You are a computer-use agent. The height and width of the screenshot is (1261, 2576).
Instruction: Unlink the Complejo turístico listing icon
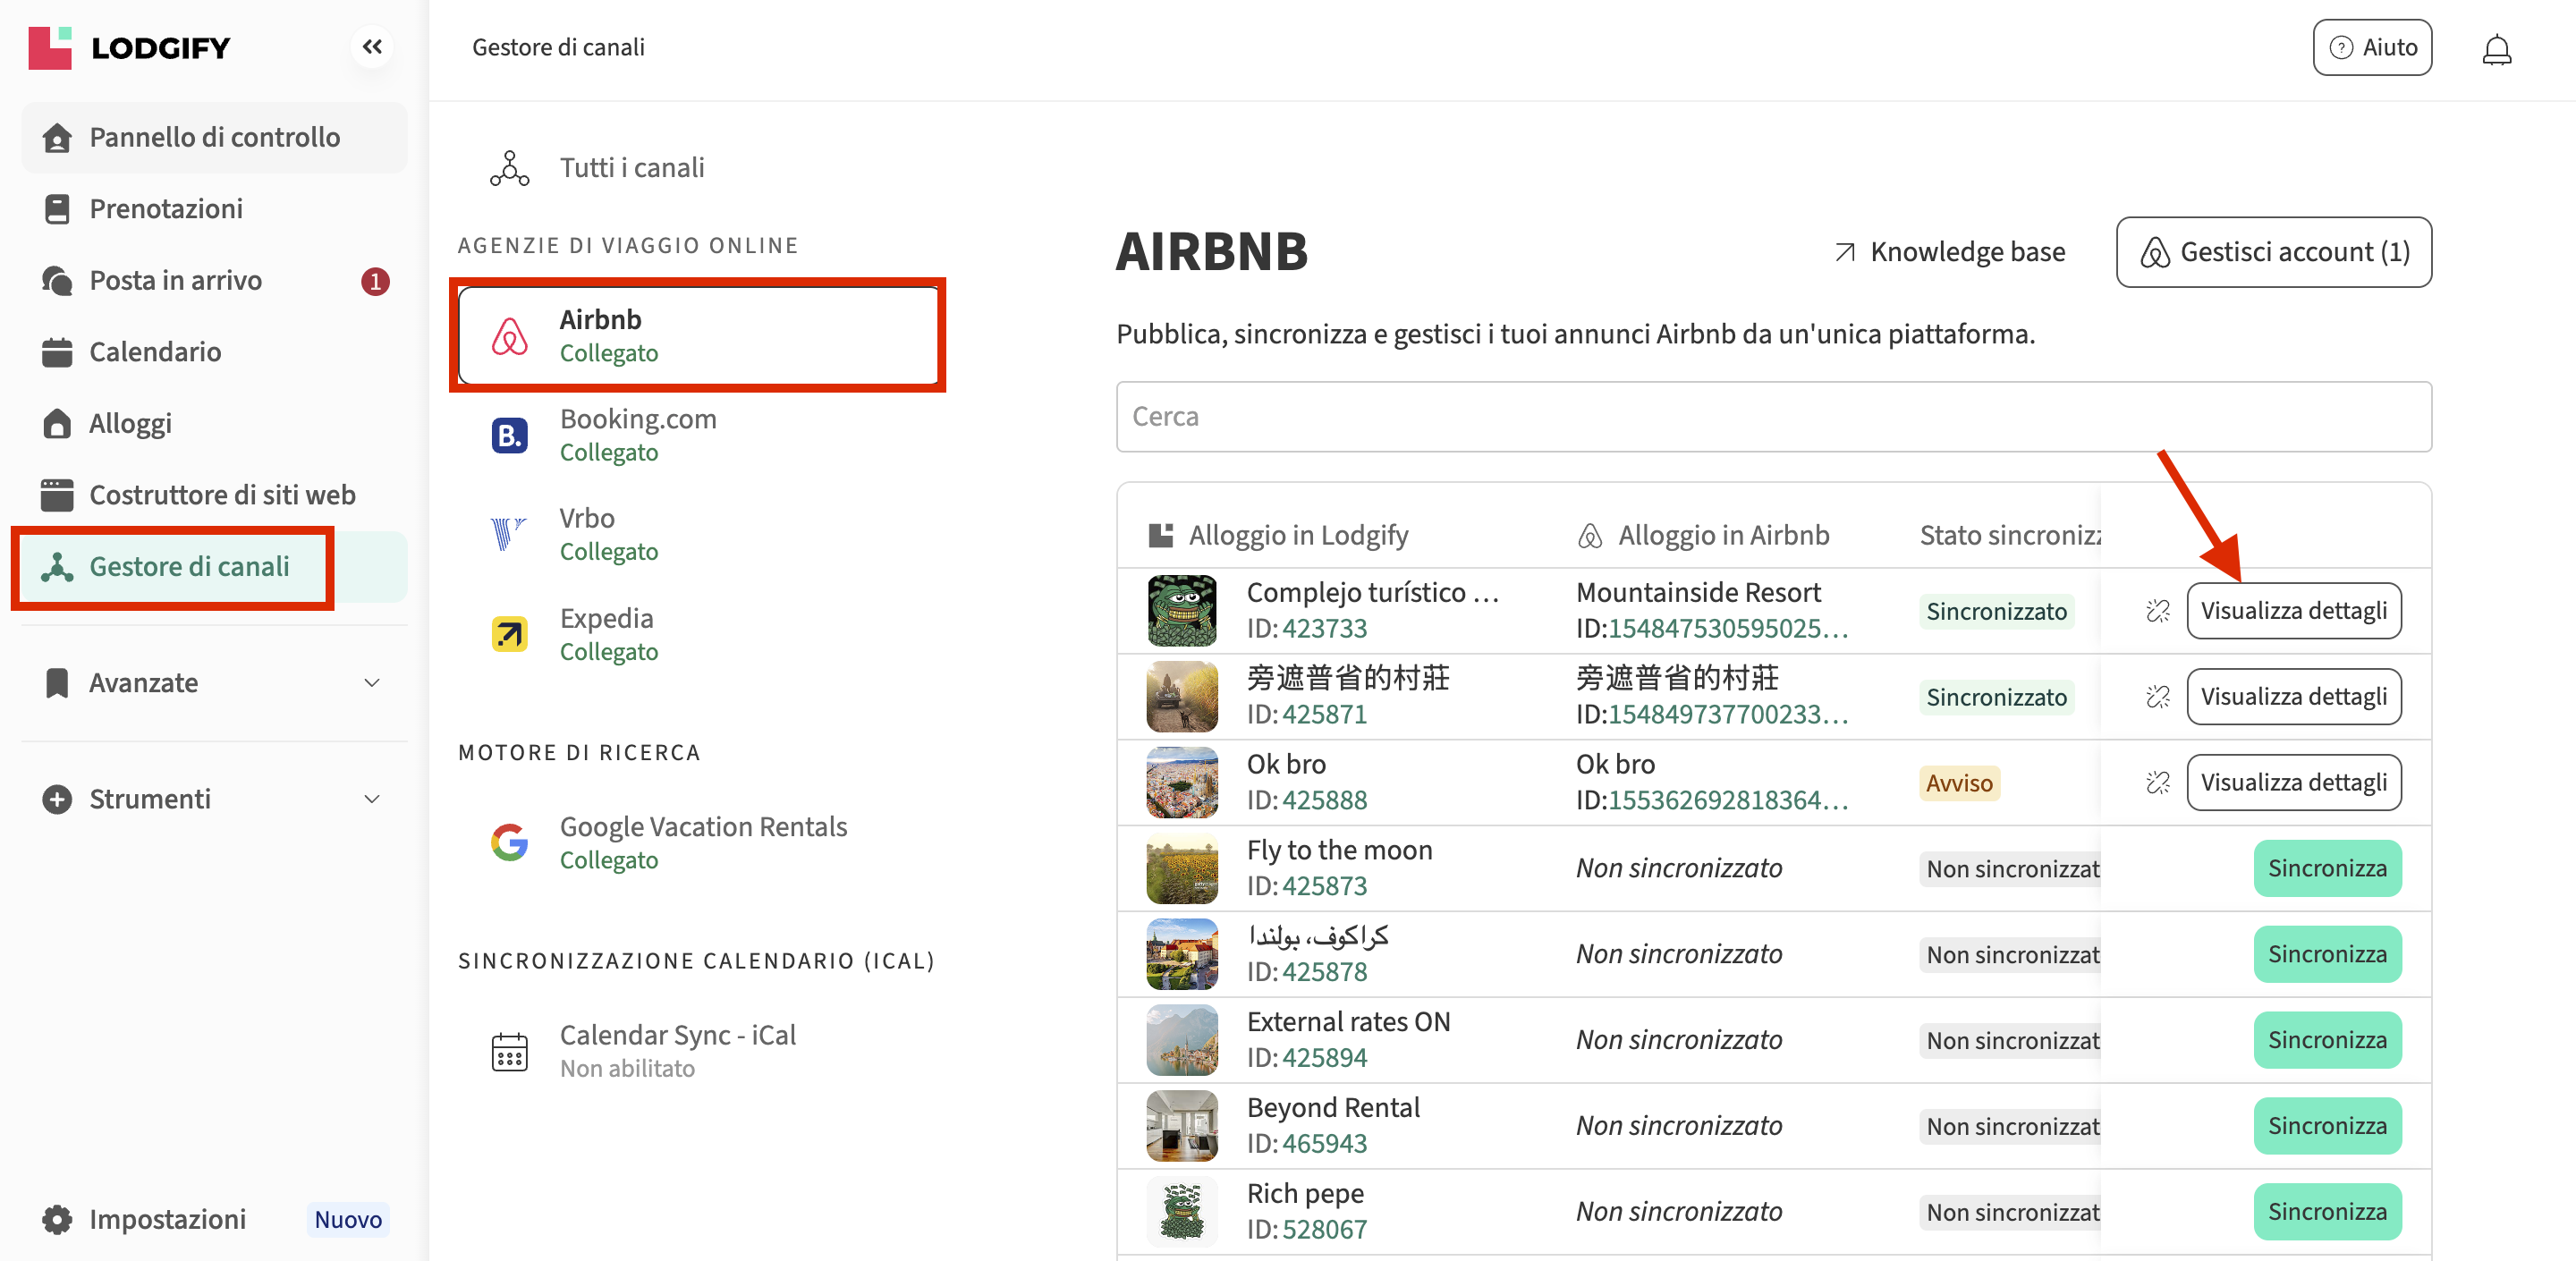click(2157, 611)
